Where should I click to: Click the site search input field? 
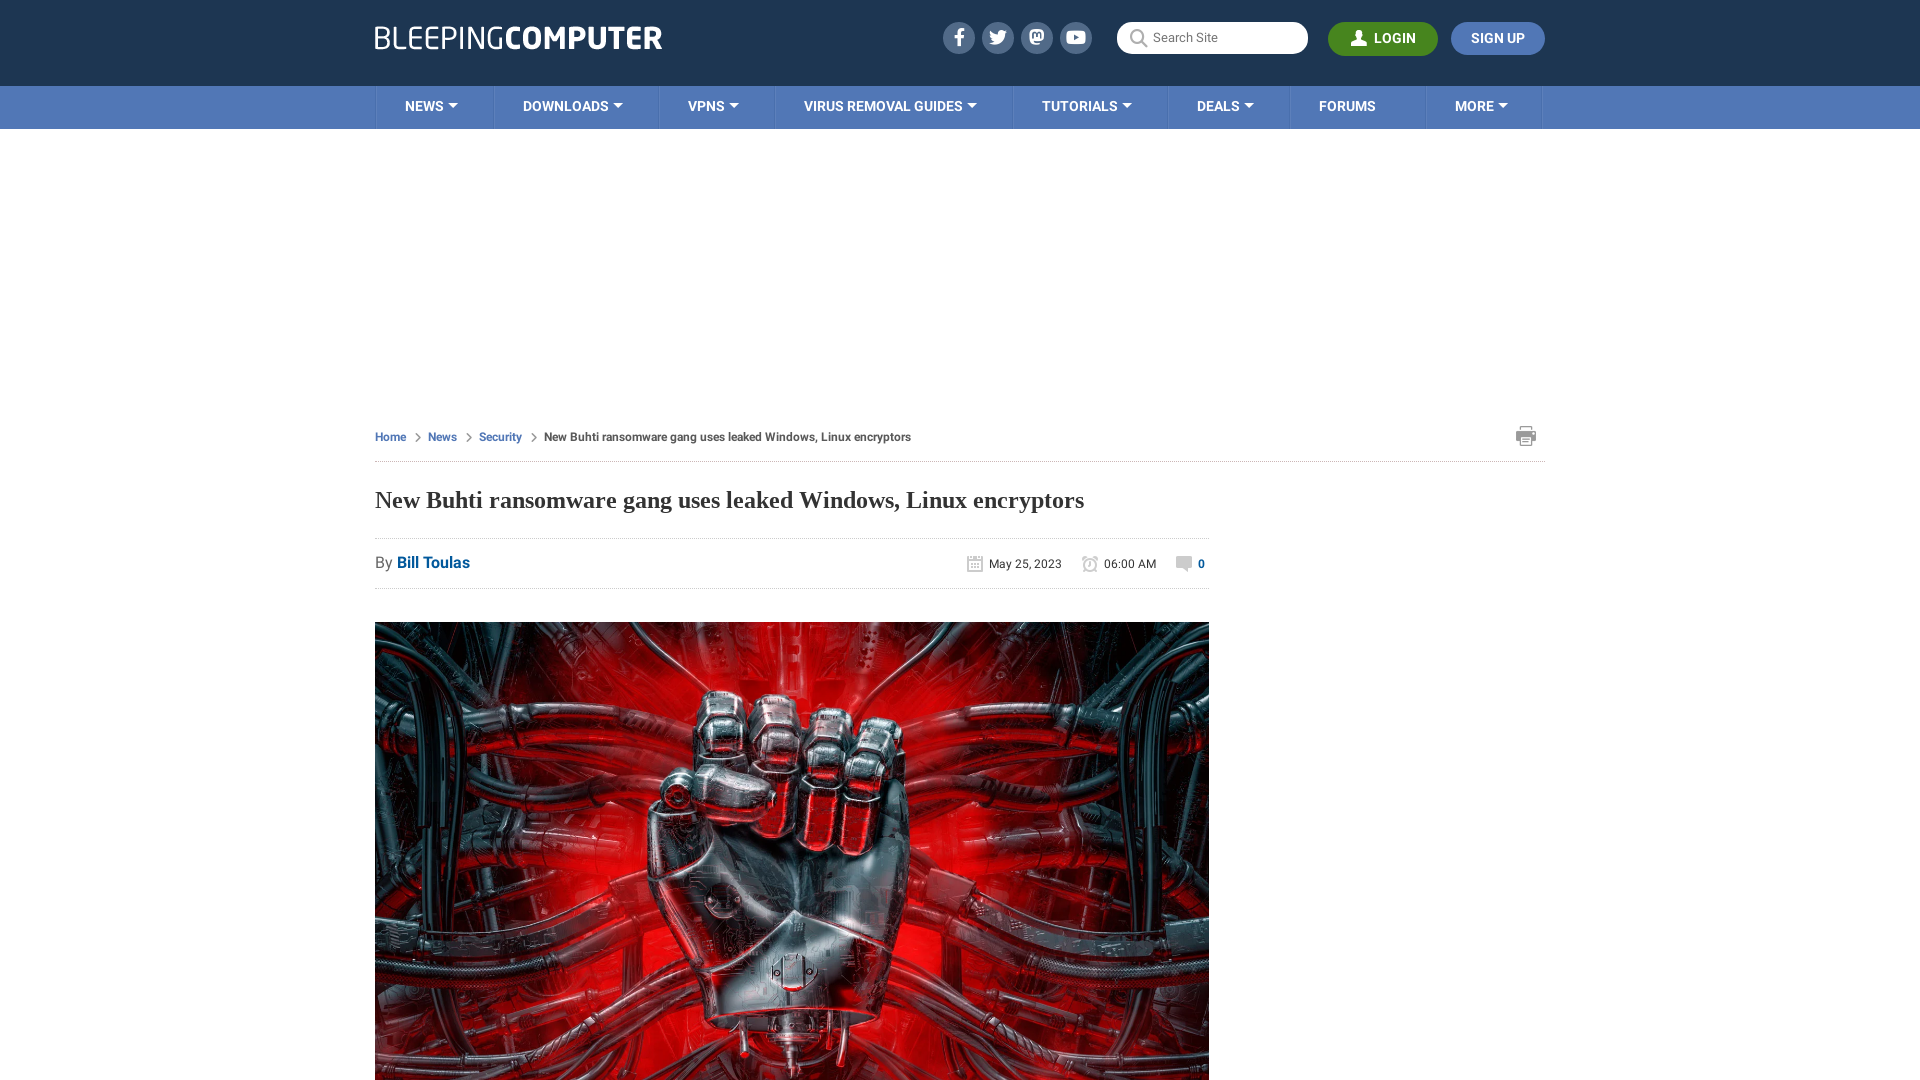pos(1212,37)
